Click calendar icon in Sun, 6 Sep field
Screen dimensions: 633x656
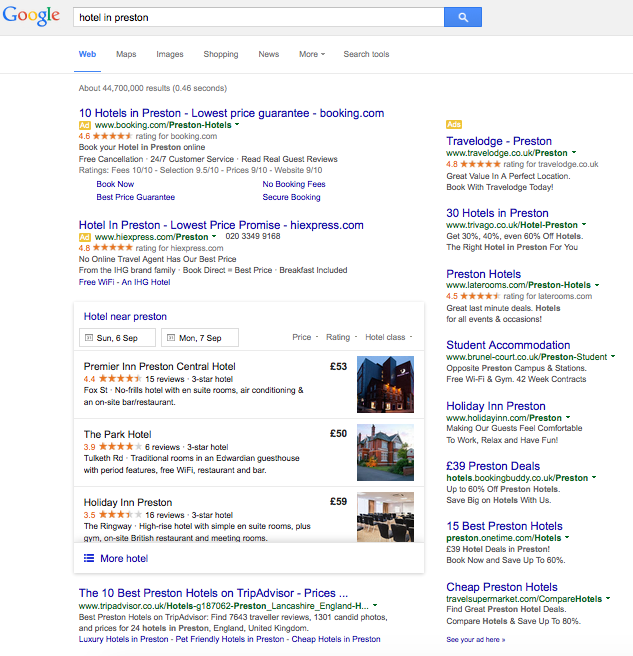tap(89, 338)
